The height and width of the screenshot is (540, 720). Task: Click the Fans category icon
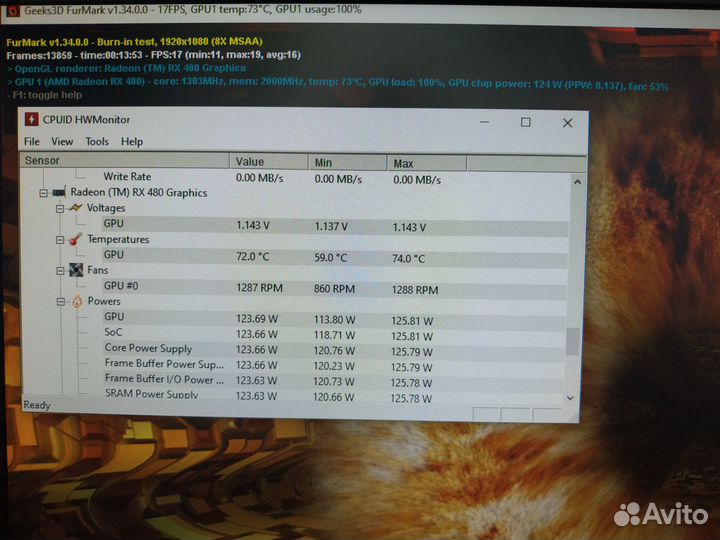[76, 270]
